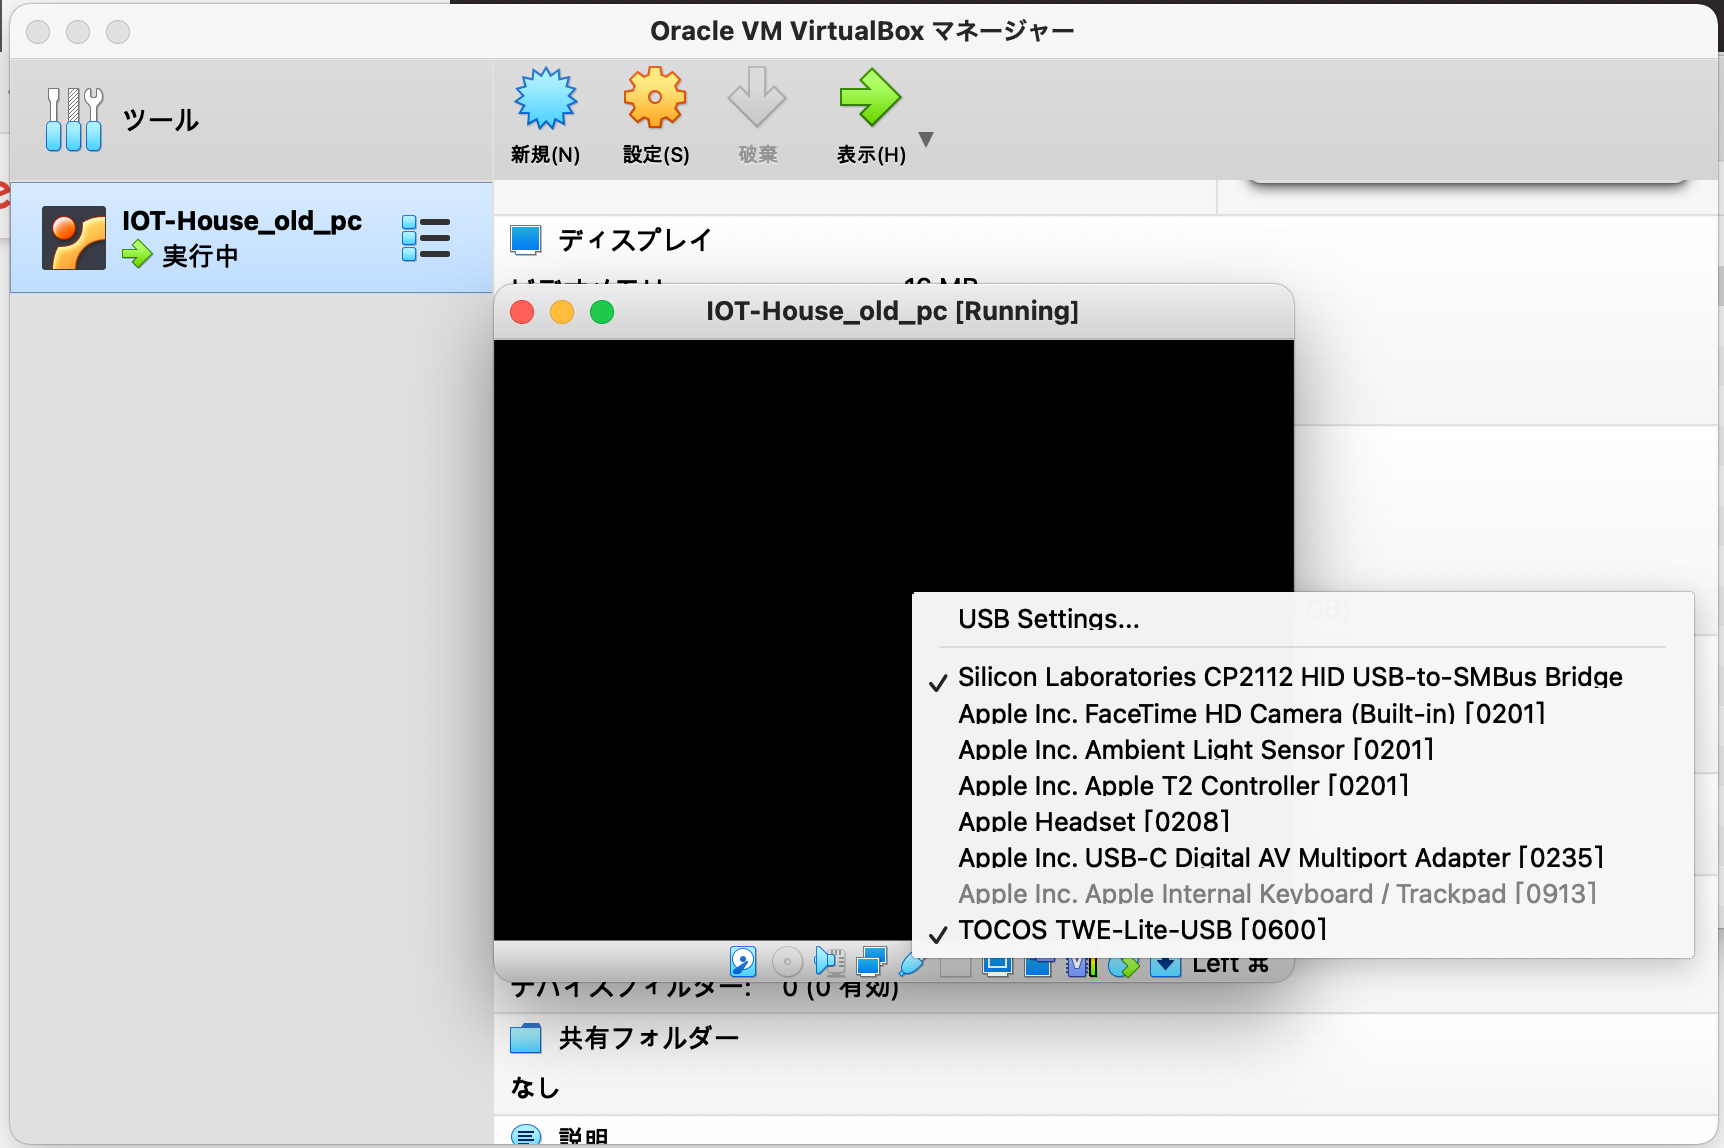
Task: Click the 共有フォルダー folder icon
Action: coord(526,1038)
